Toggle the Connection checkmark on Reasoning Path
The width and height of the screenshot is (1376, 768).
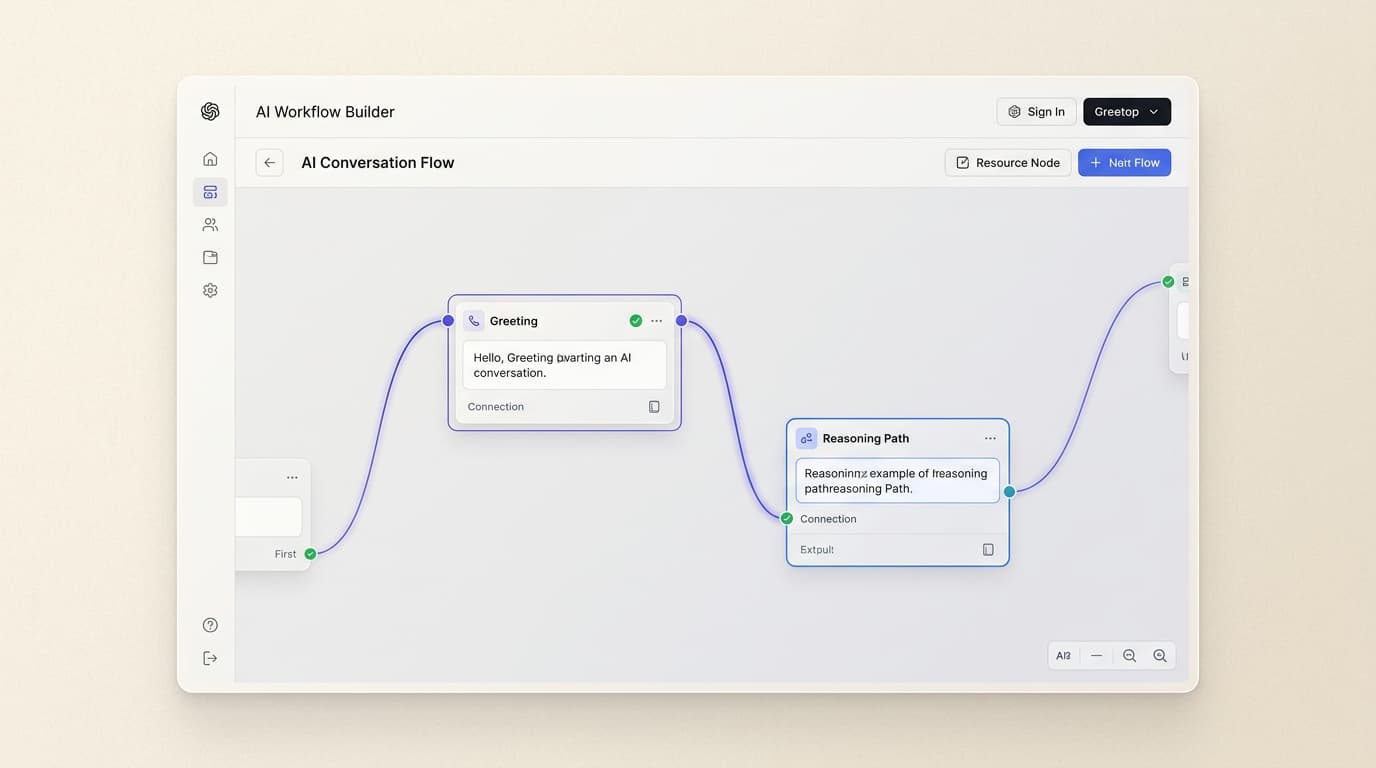[x=786, y=518]
